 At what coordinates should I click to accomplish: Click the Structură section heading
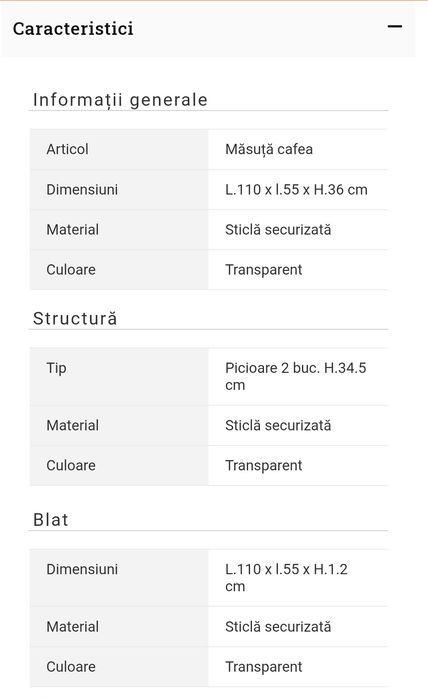click(75, 319)
